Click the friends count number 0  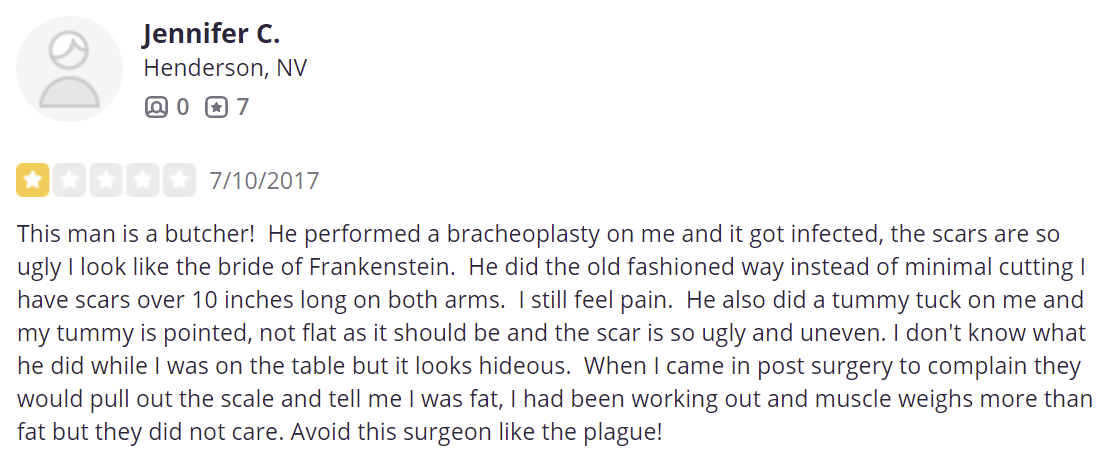(x=182, y=107)
